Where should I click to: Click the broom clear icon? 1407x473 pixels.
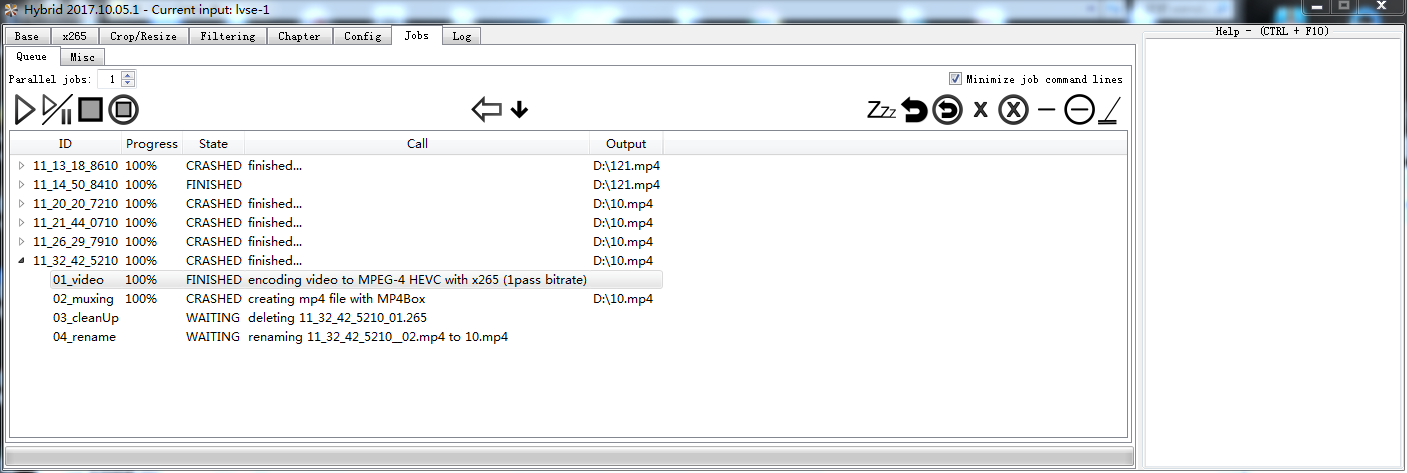tap(1108, 110)
